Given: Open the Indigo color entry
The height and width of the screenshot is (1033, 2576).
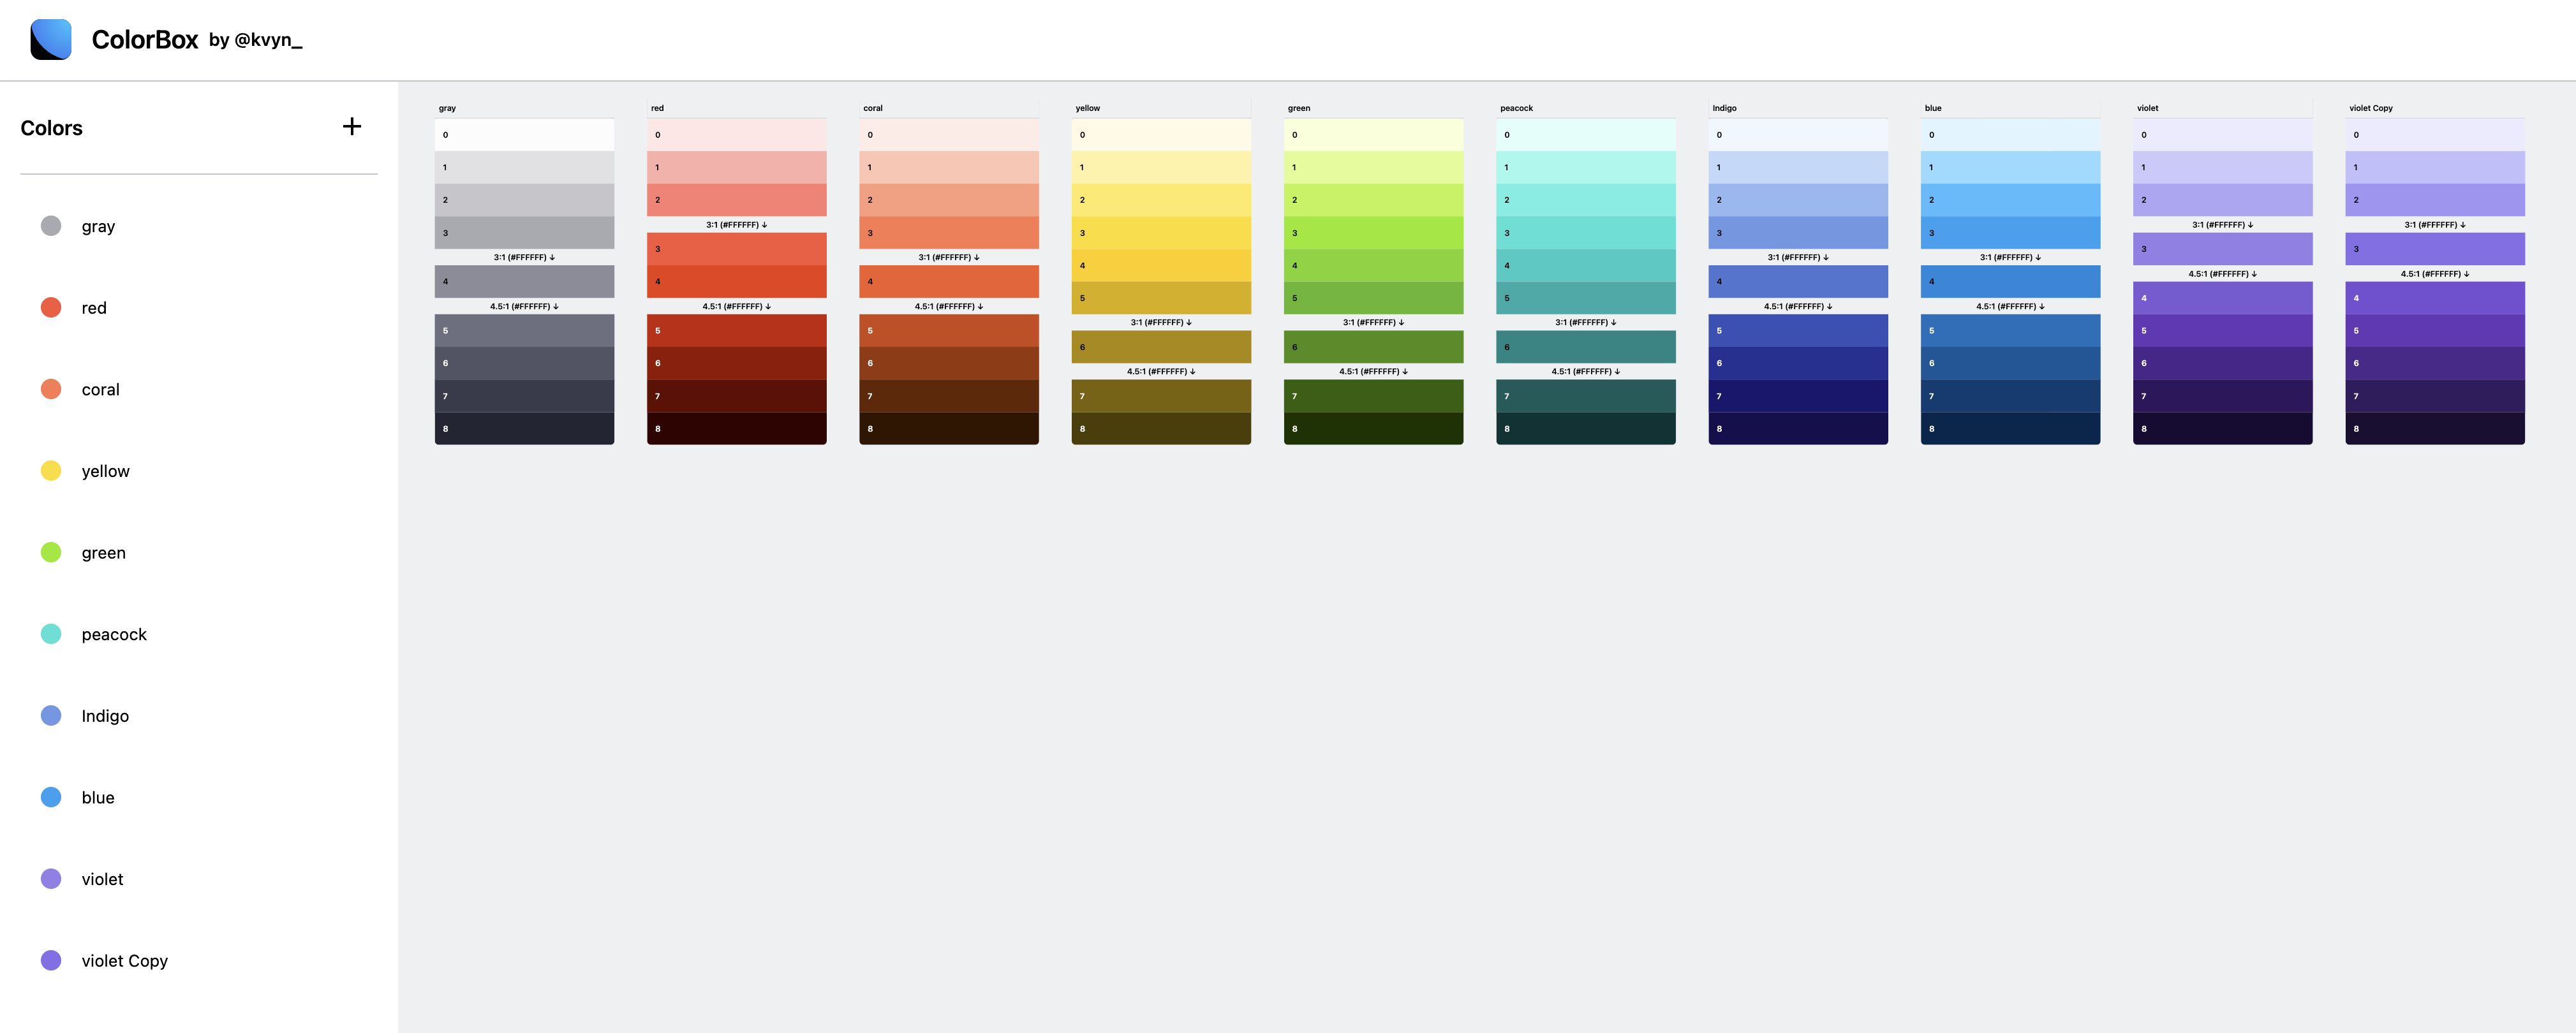Looking at the screenshot, I should click(105, 716).
